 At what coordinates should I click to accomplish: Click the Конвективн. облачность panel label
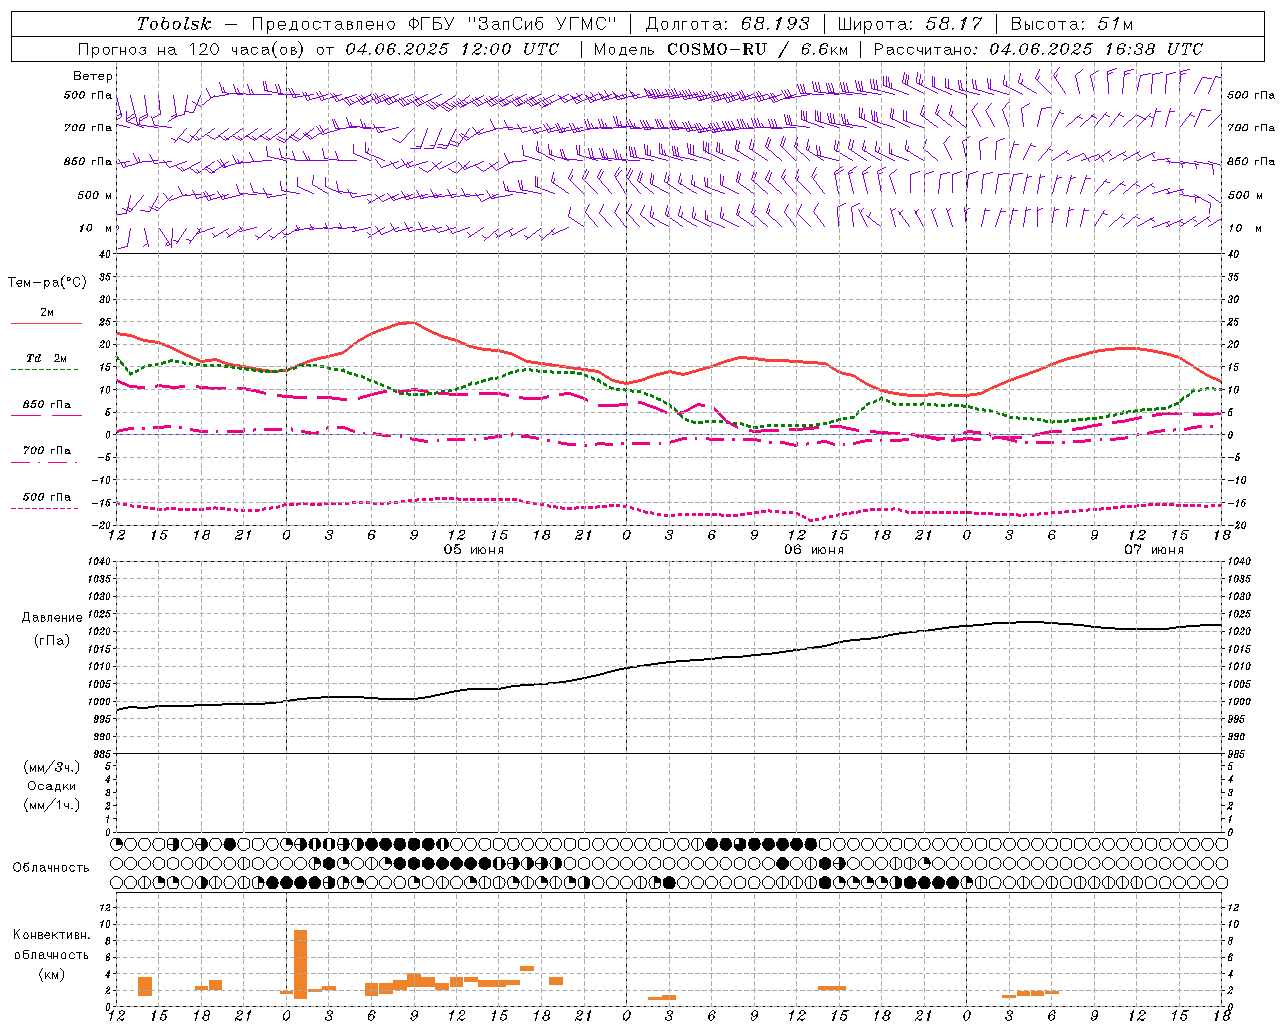[x=51, y=945]
